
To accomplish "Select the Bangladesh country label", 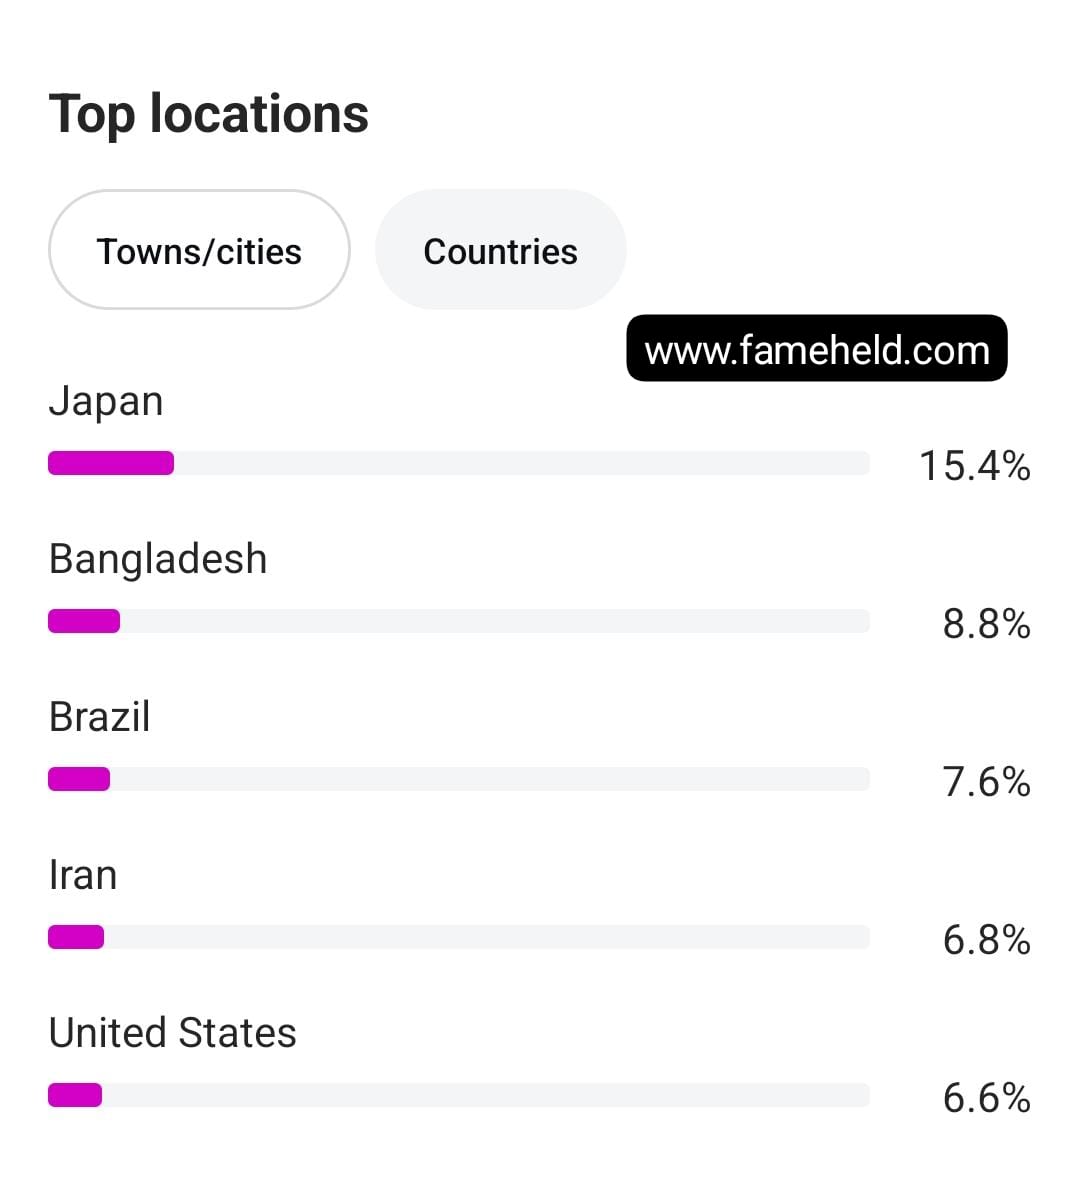I will [158, 559].
